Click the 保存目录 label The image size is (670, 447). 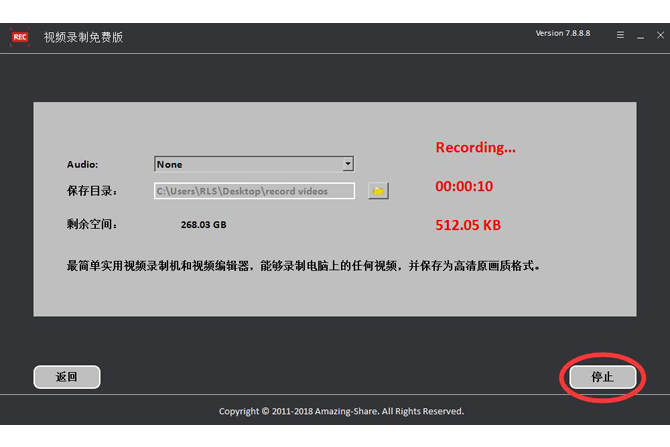[92, 190]
